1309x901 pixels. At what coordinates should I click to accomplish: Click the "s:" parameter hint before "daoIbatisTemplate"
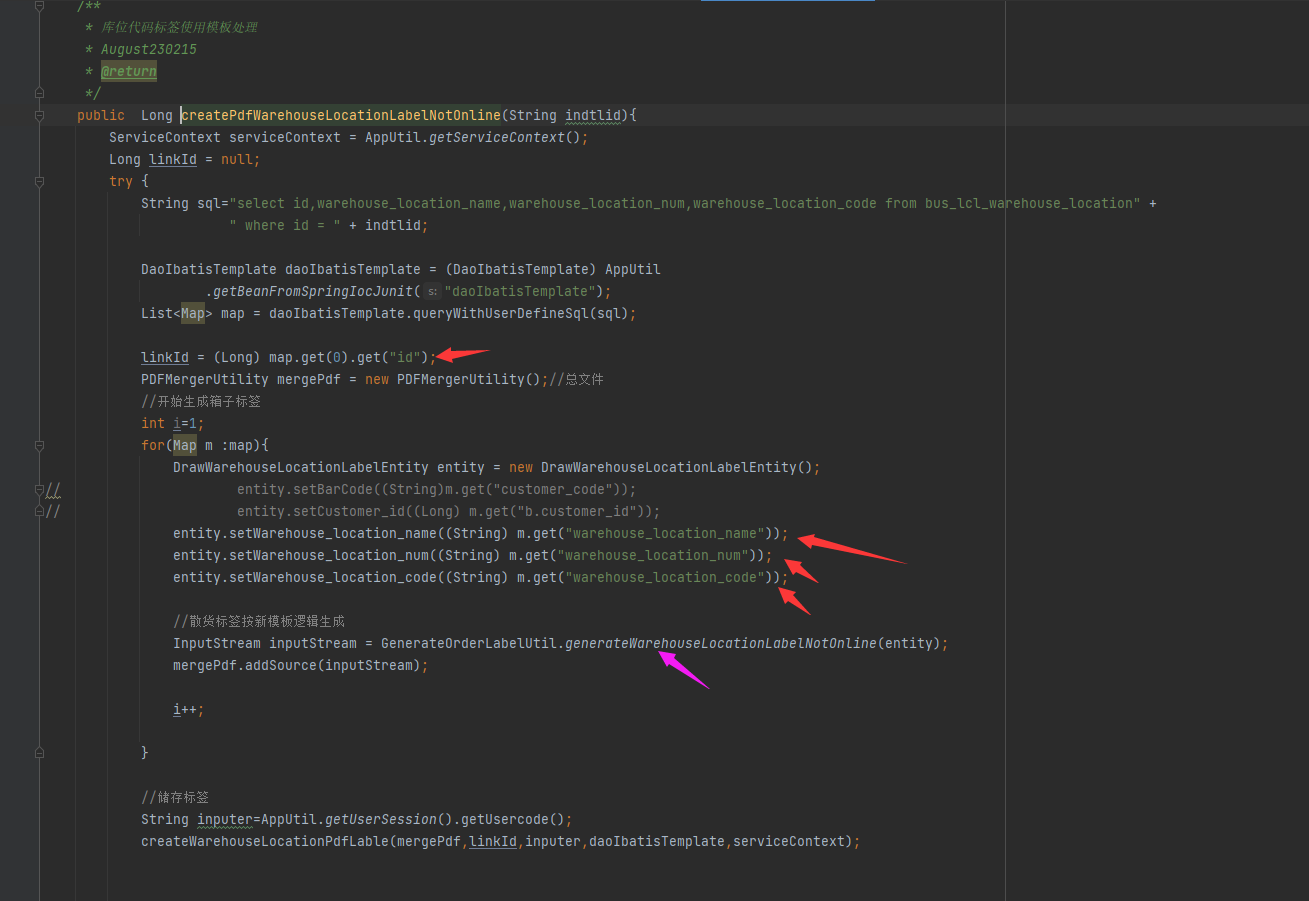pos(433,292)
